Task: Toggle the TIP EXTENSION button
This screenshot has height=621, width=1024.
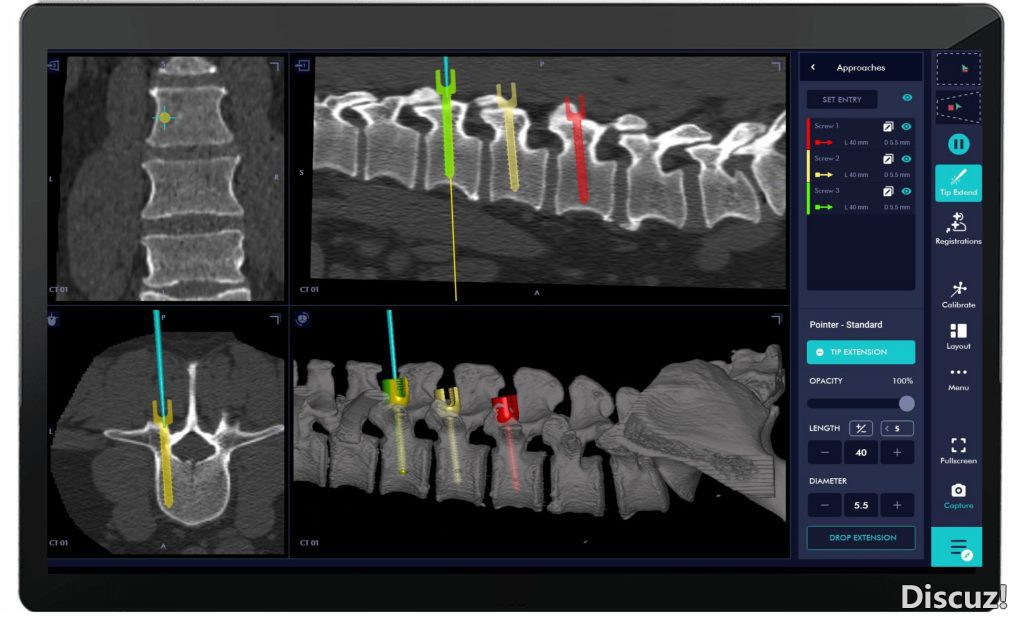Action: [861, 352]
